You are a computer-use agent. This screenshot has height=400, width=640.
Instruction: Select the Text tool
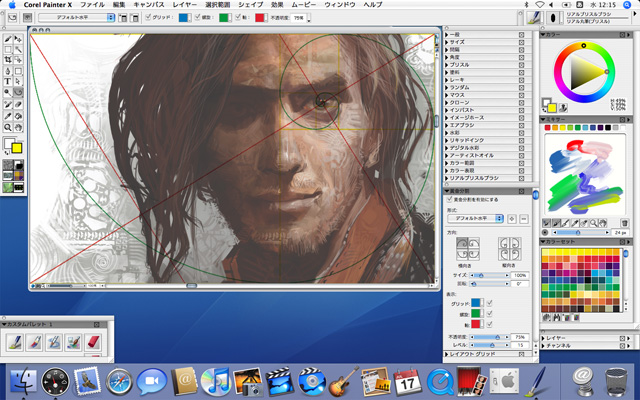(8, 82)
